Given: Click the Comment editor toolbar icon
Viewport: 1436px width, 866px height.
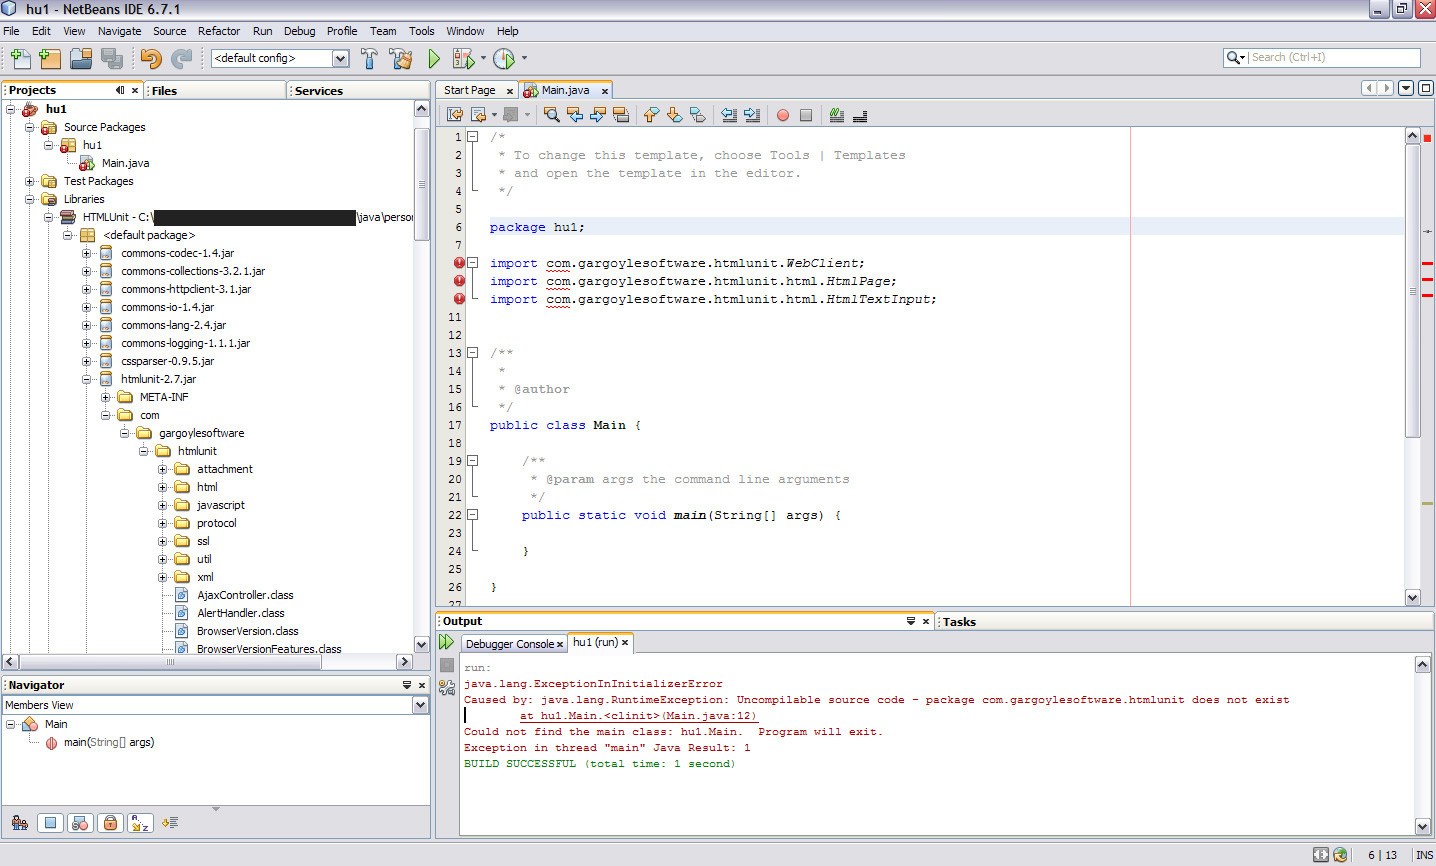Looking at the screenshot, I should pyautogui.click(x=837, y=115).
